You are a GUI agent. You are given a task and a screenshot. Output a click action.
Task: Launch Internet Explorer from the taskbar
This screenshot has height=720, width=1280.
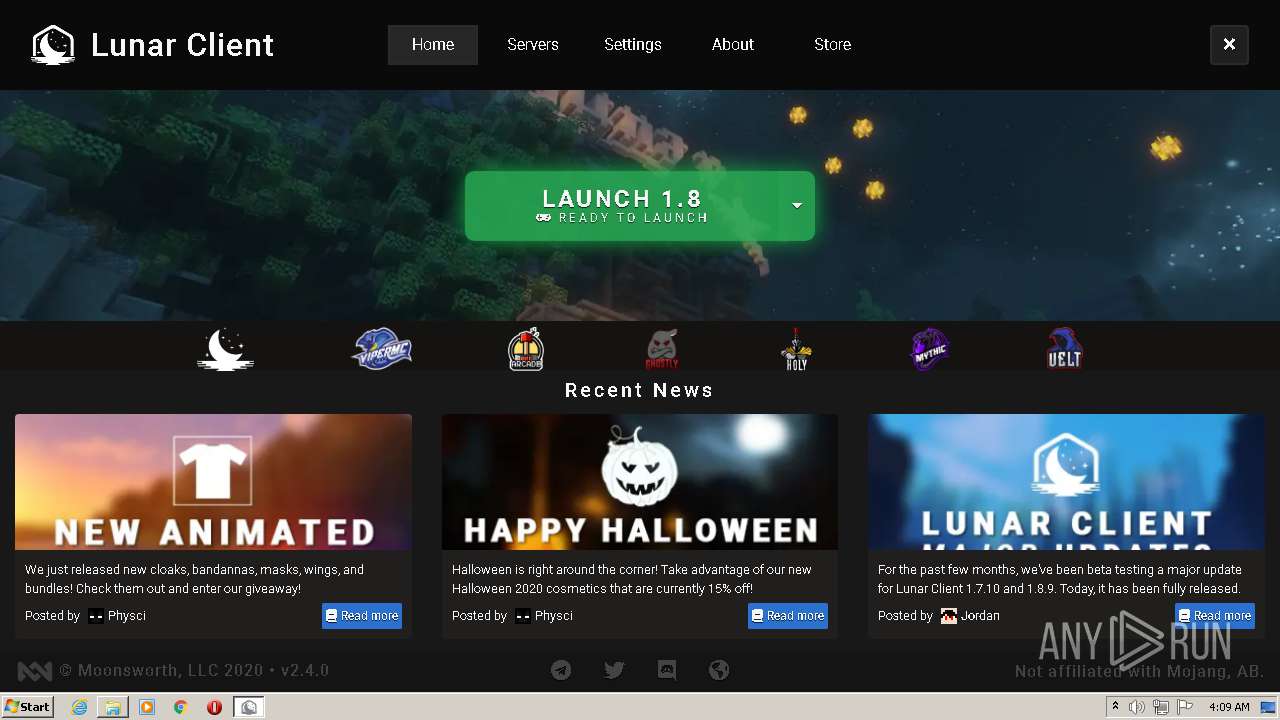point(79,707)
